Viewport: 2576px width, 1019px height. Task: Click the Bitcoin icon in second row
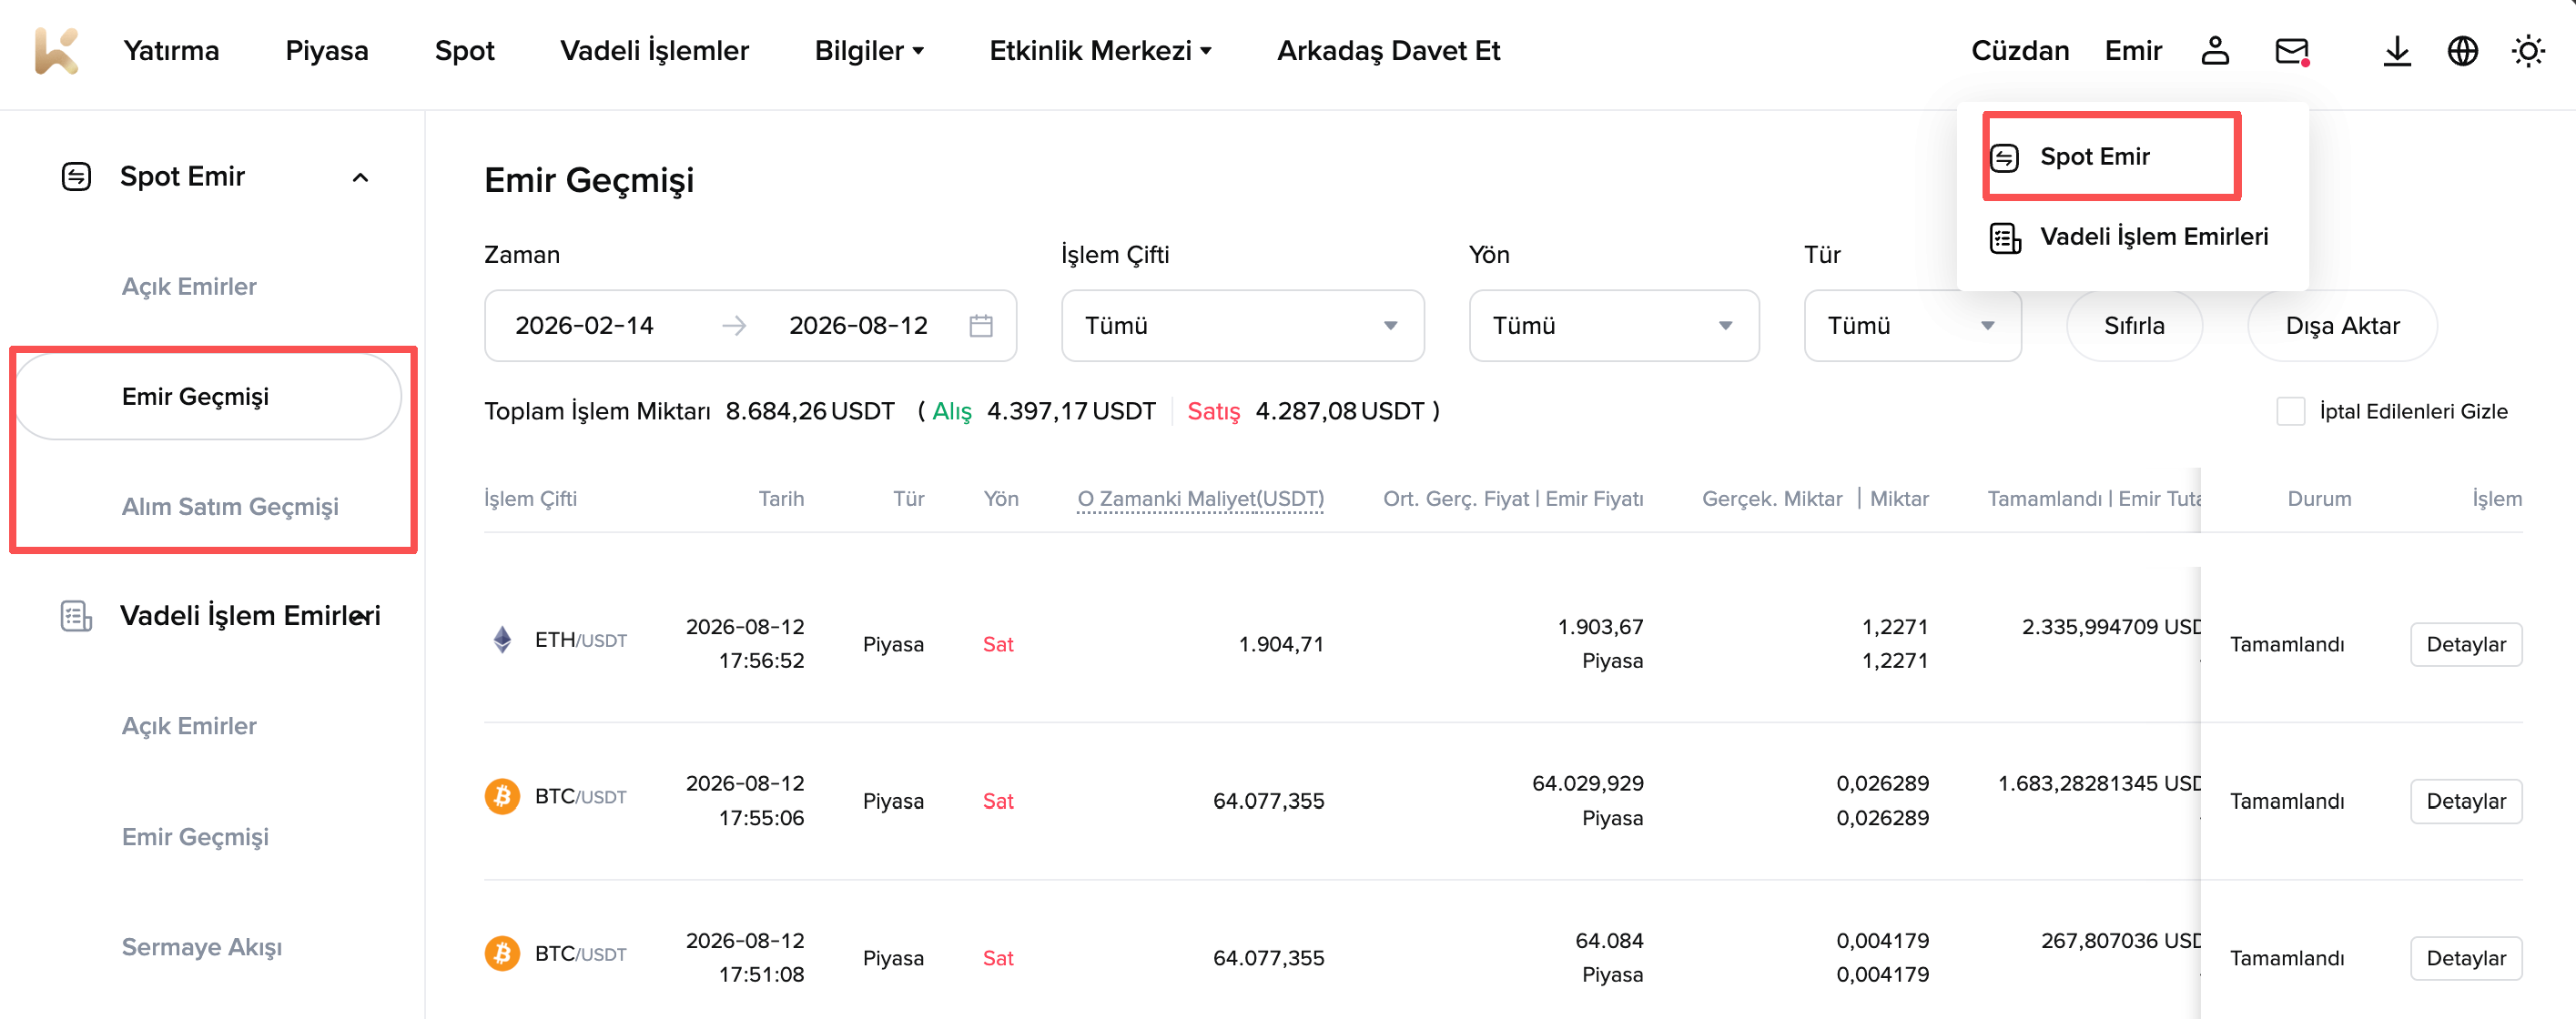502,797
